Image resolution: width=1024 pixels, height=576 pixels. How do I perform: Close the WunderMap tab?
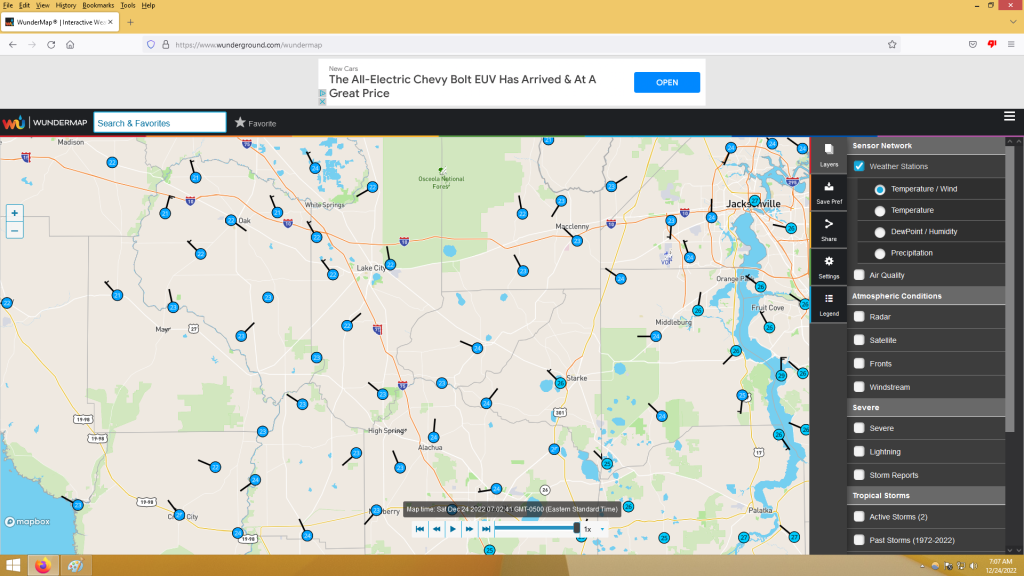coord(110,22)
